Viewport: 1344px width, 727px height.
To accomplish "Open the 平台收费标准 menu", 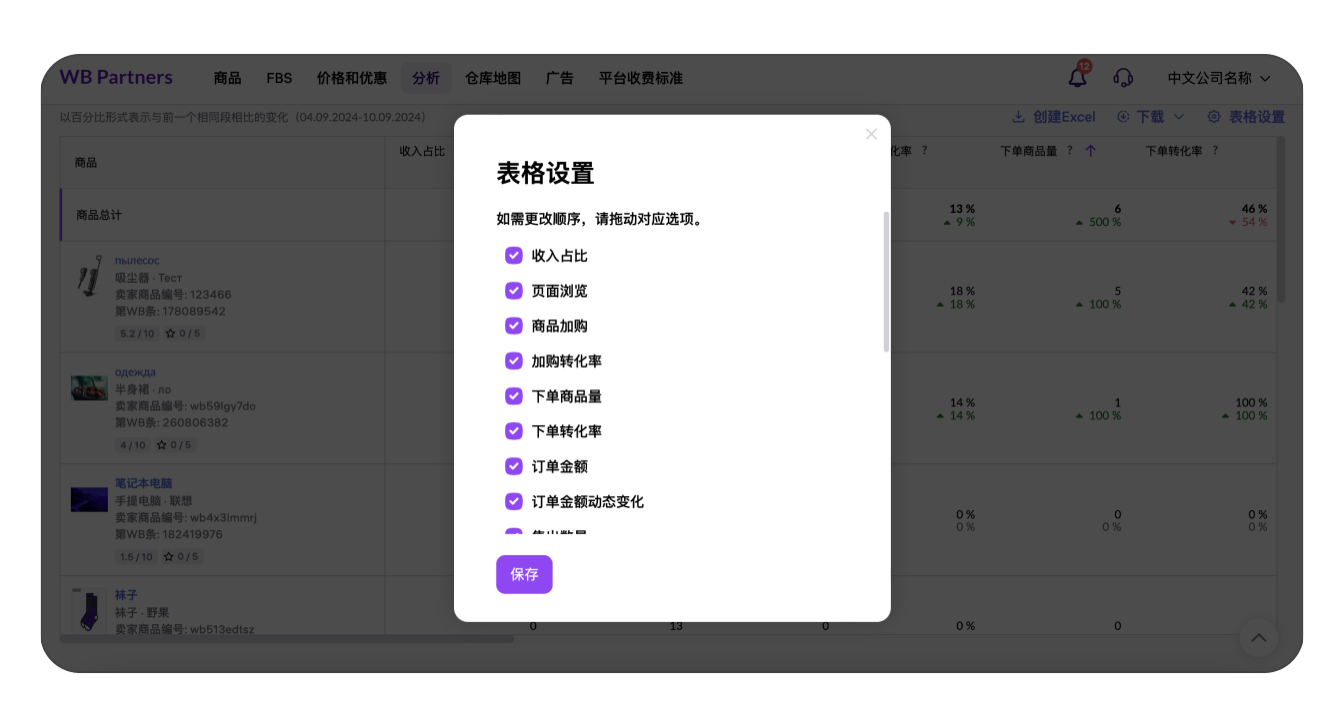I will point(641,78).
